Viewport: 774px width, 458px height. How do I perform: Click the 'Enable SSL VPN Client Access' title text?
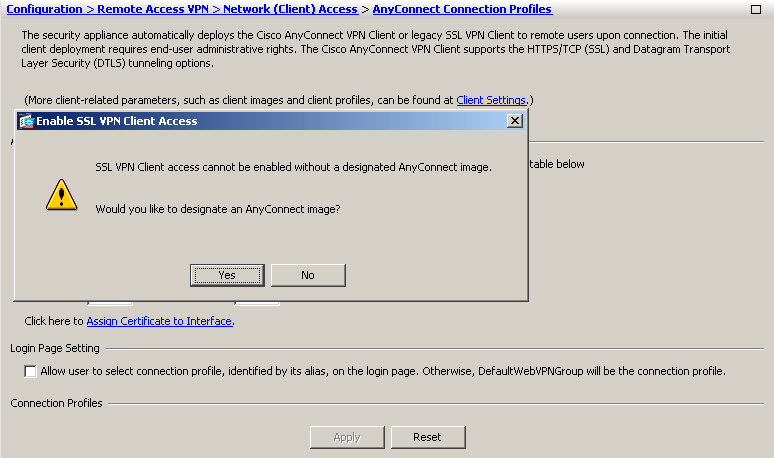click(116, 121)
